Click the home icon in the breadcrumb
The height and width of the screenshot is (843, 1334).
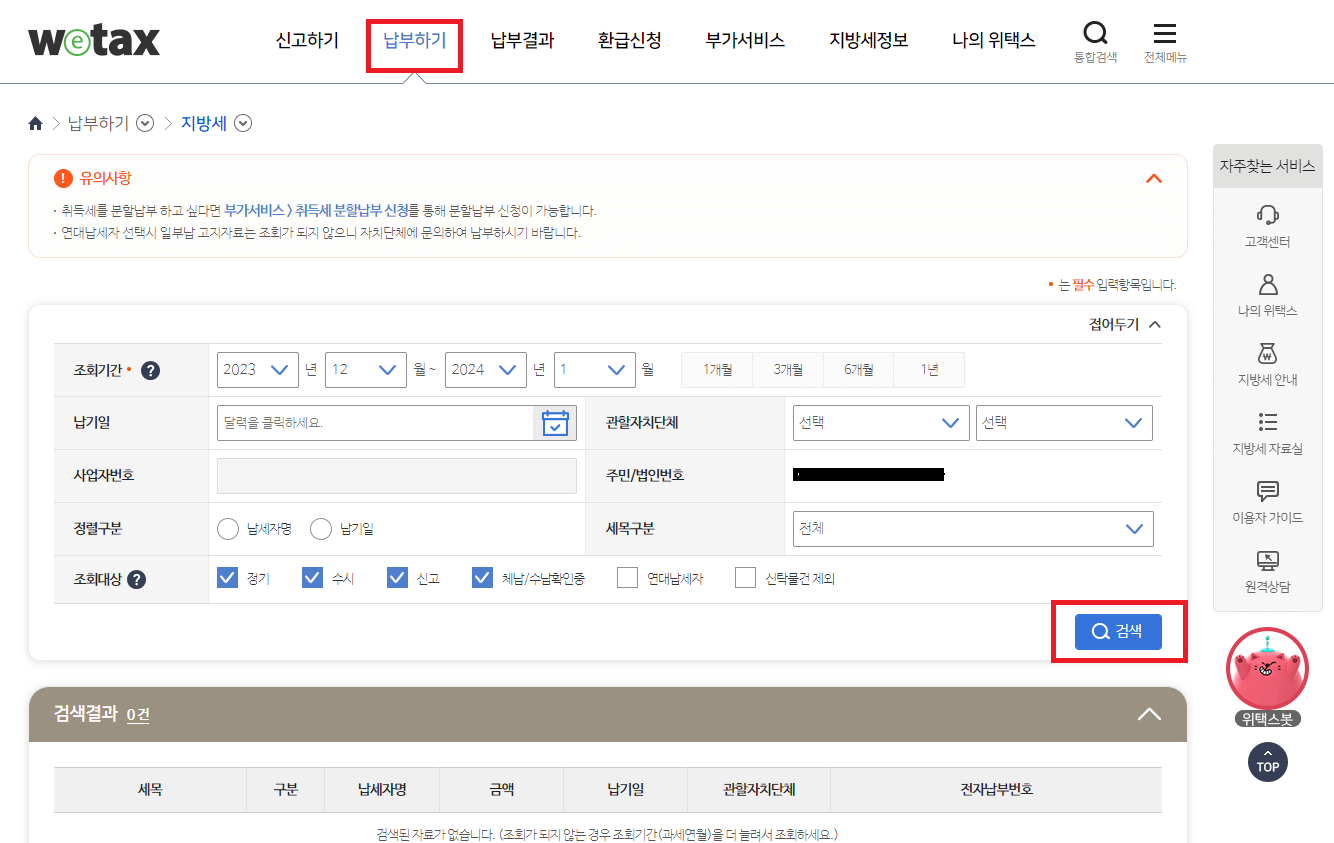34,122
